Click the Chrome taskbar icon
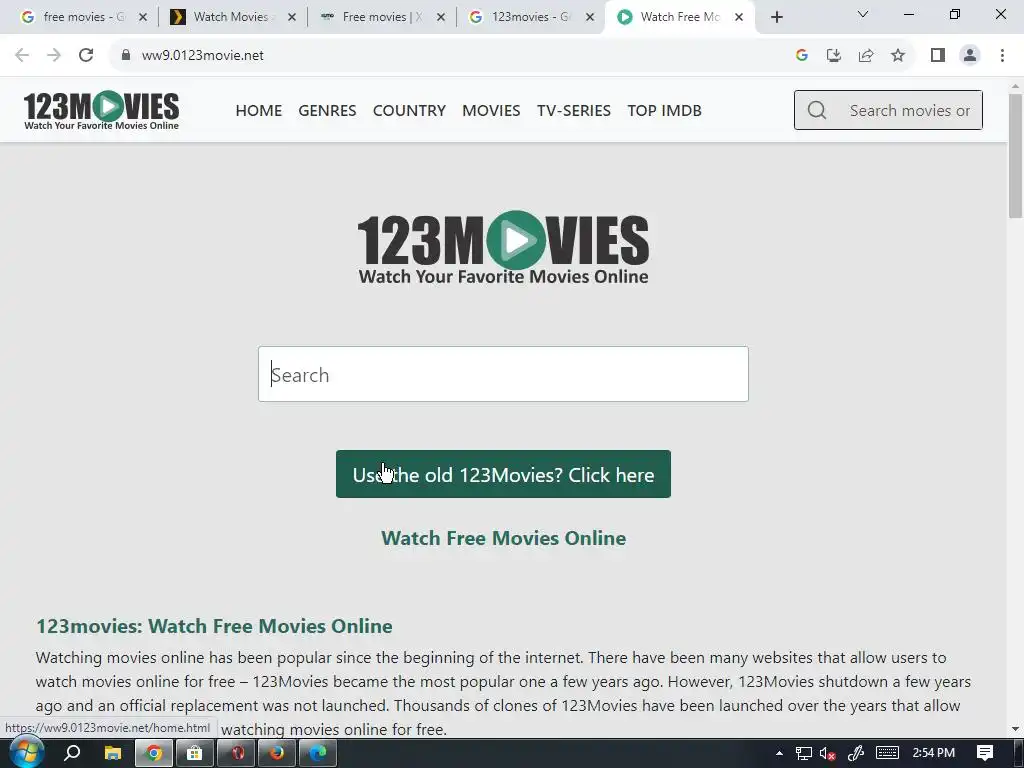Screen dimensions: 1024x768 point(154,753)
